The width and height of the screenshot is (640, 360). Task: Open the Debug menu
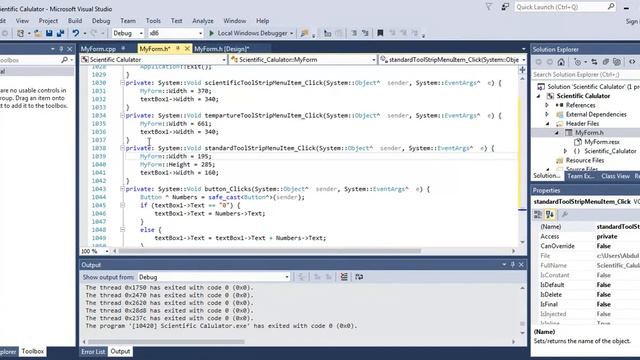(x=101, y=21)
